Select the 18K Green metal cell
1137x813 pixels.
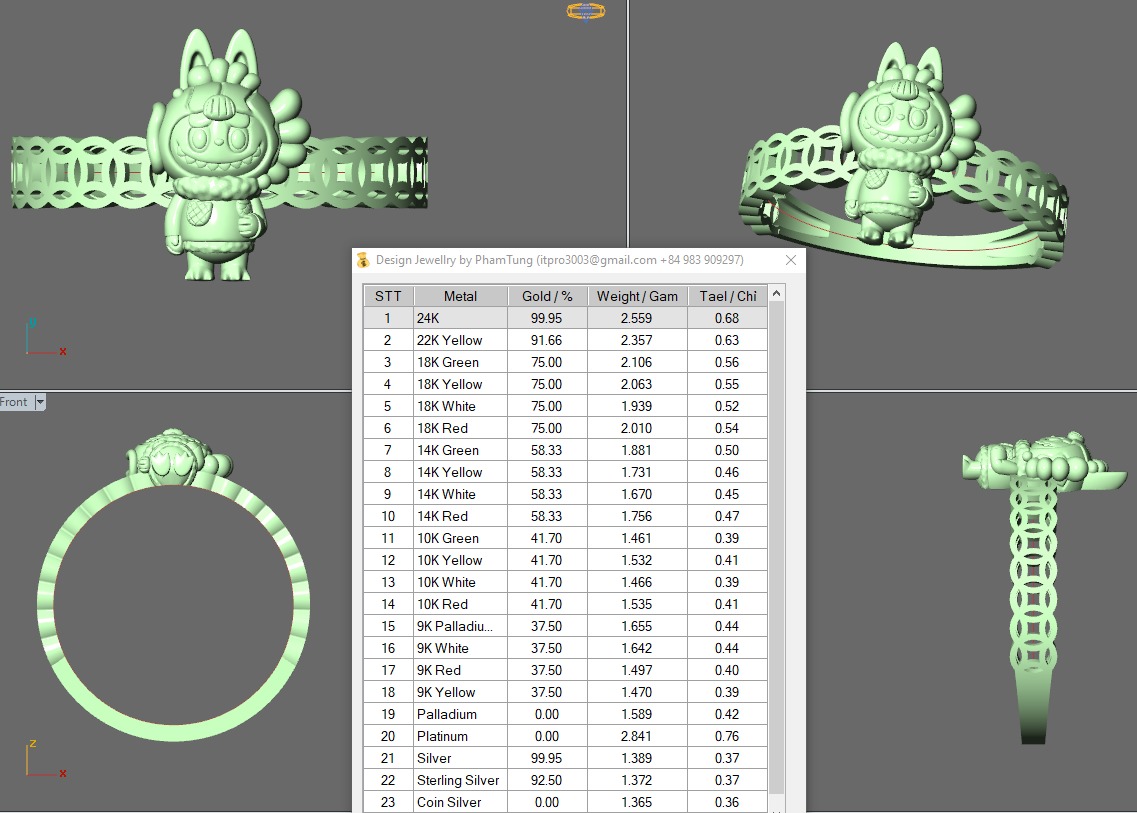click(460, 362)
